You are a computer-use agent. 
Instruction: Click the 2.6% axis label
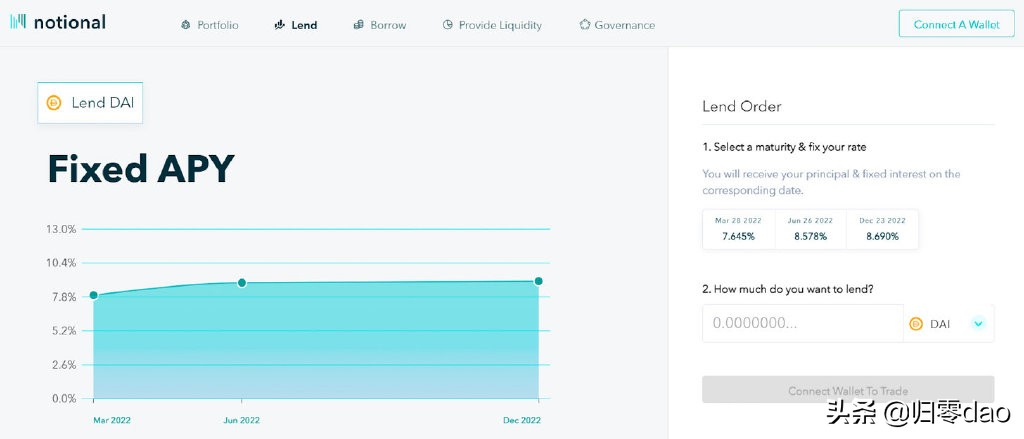pyautogui.click(x=65, y=365)
